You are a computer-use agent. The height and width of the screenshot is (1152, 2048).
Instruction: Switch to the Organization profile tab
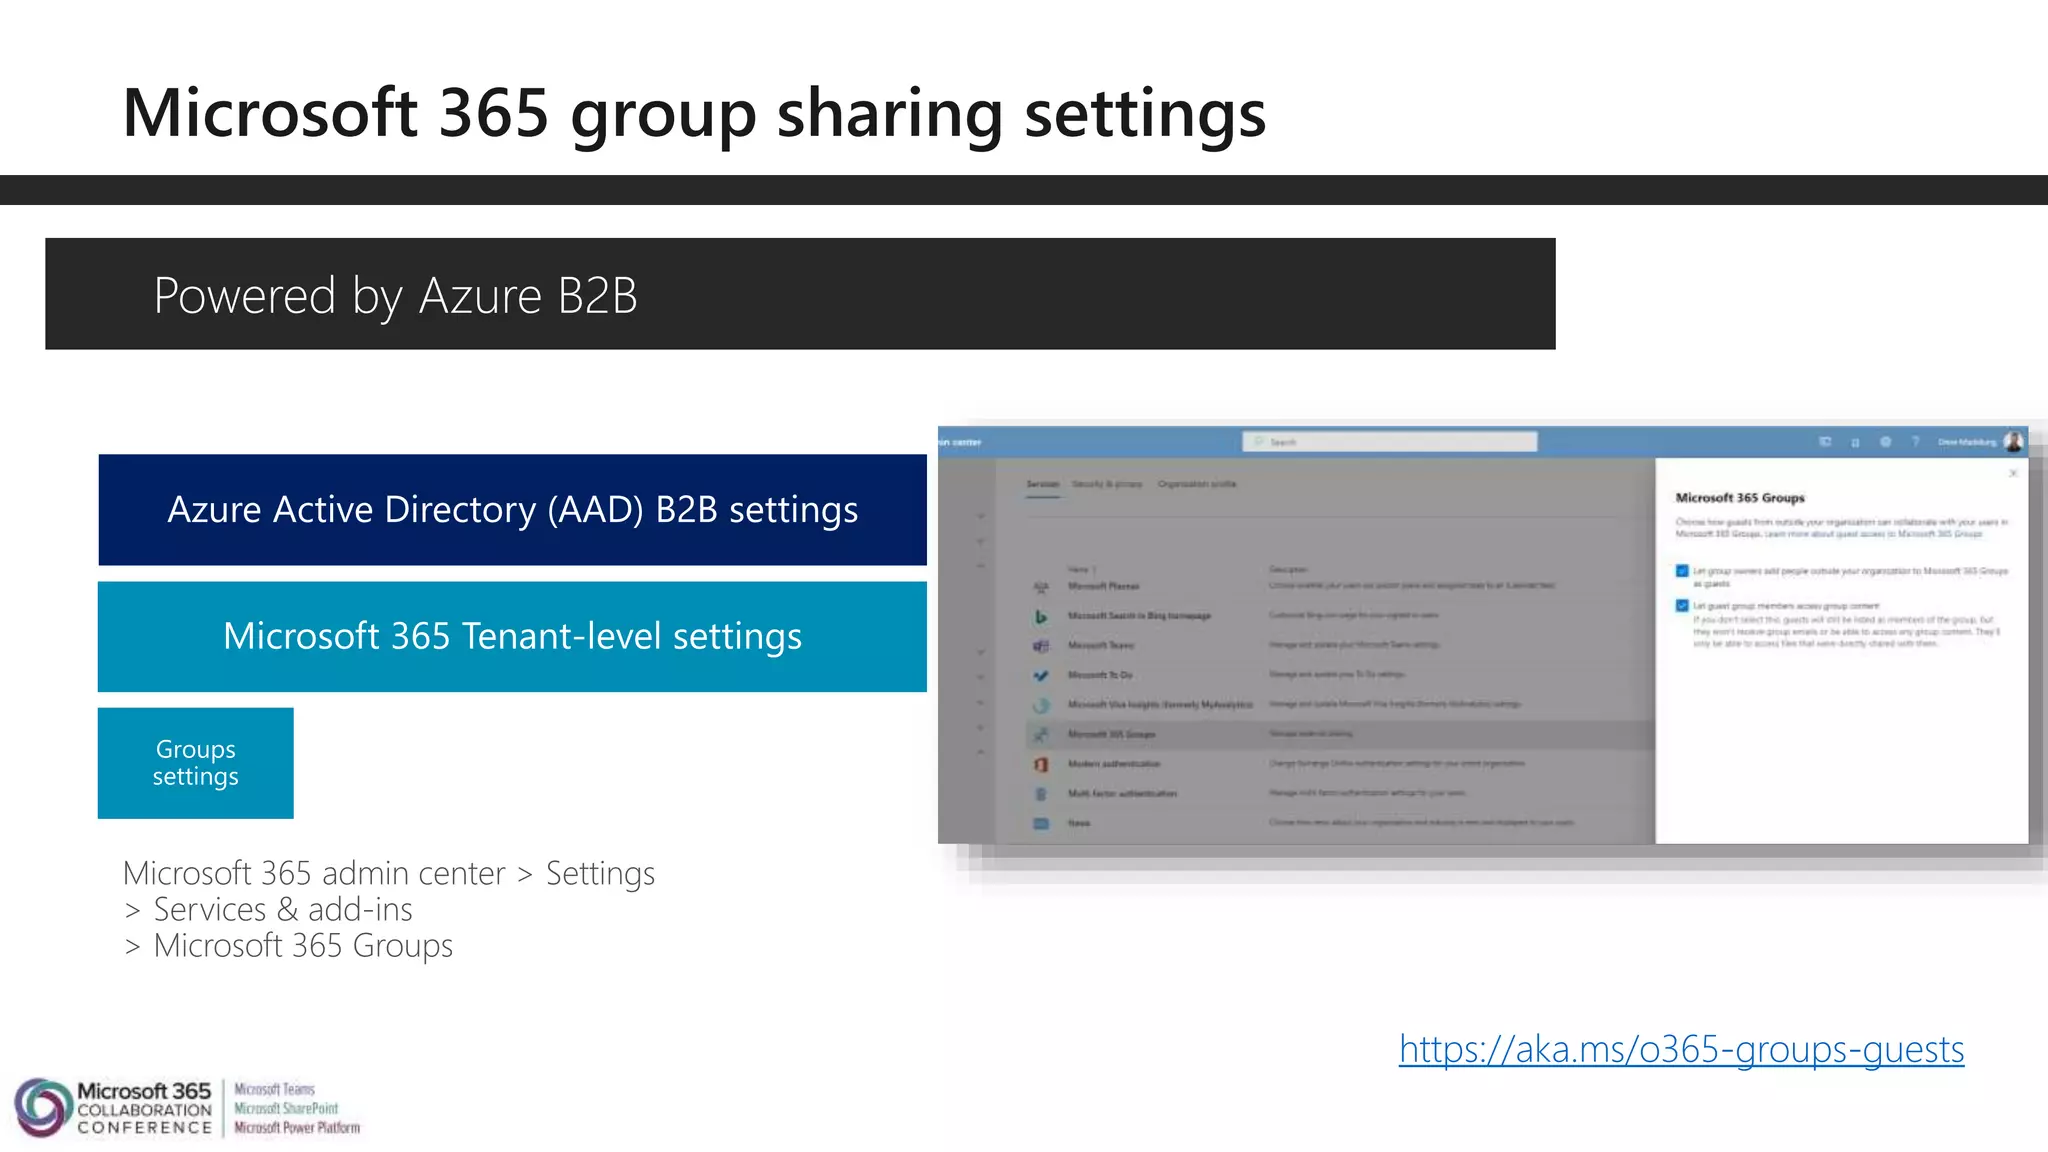[1197, 484]
